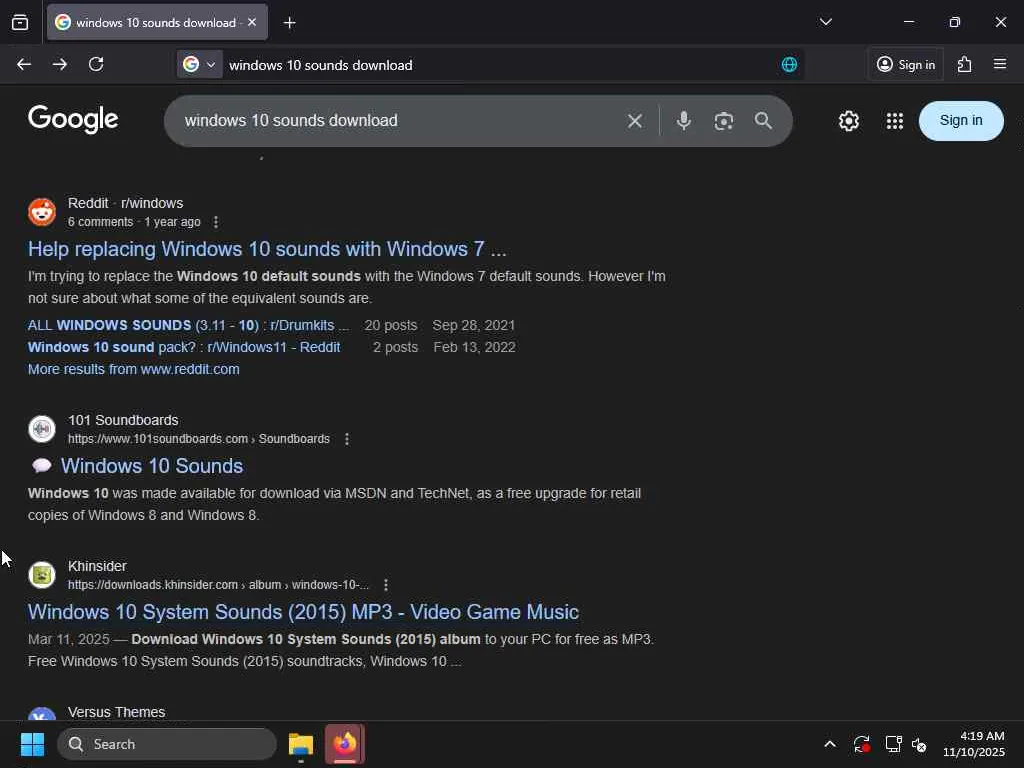
Task: Click the 'Khinsider' site name text
Action: click(97, 566)
